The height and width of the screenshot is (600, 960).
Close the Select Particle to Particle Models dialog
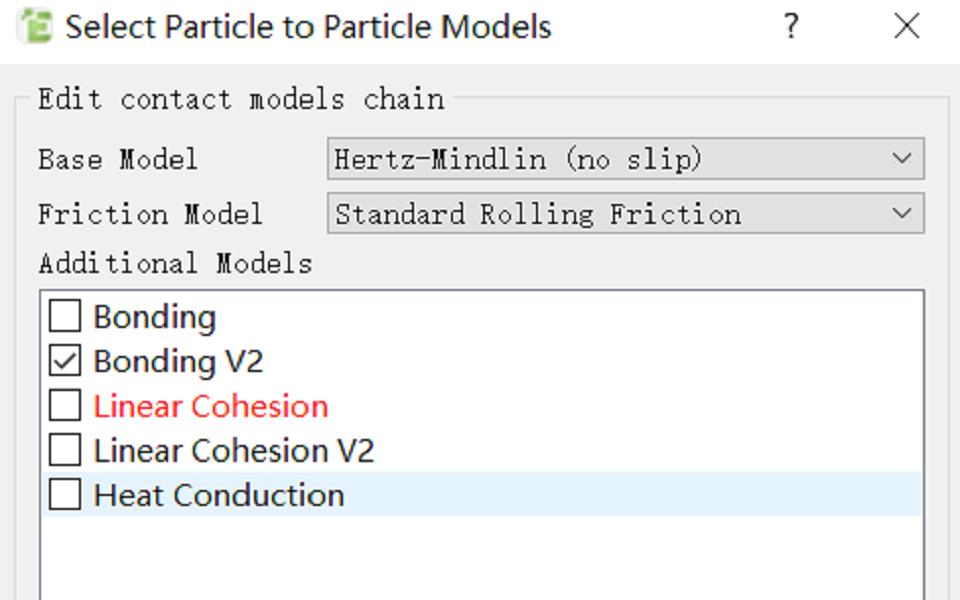[x=906, y=26]
